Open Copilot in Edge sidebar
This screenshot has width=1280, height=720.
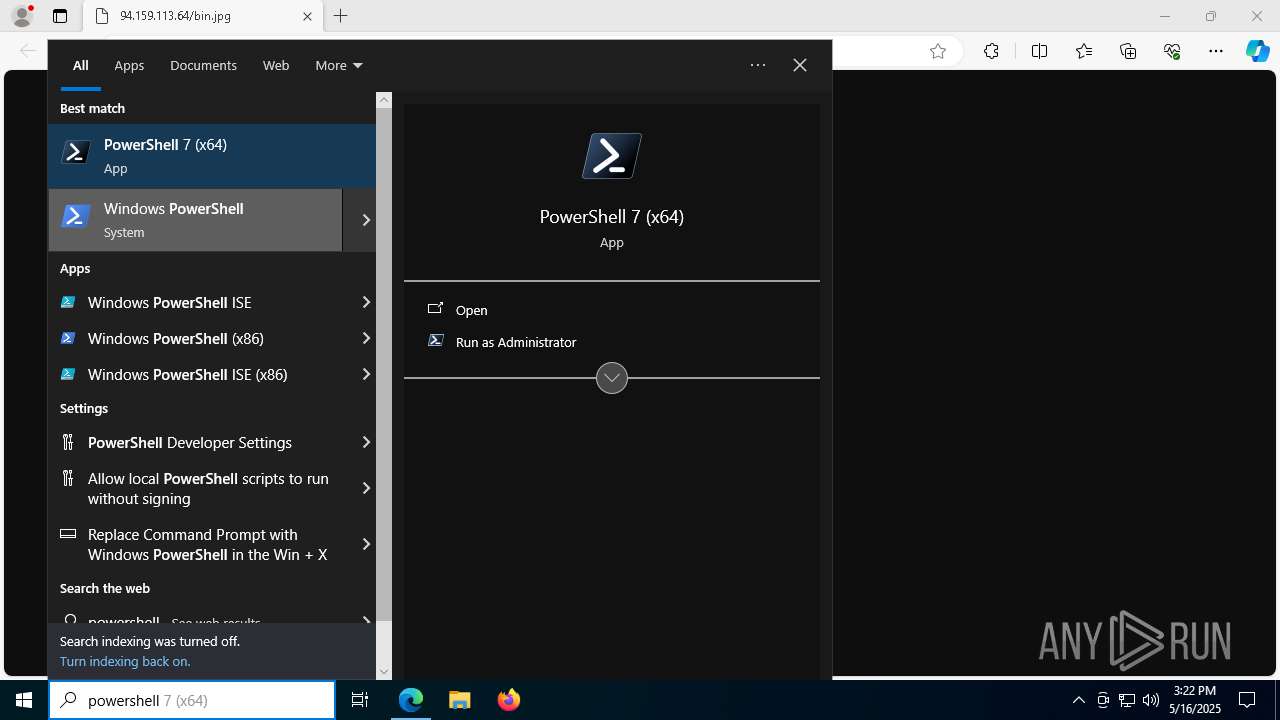coord(1258,52)
